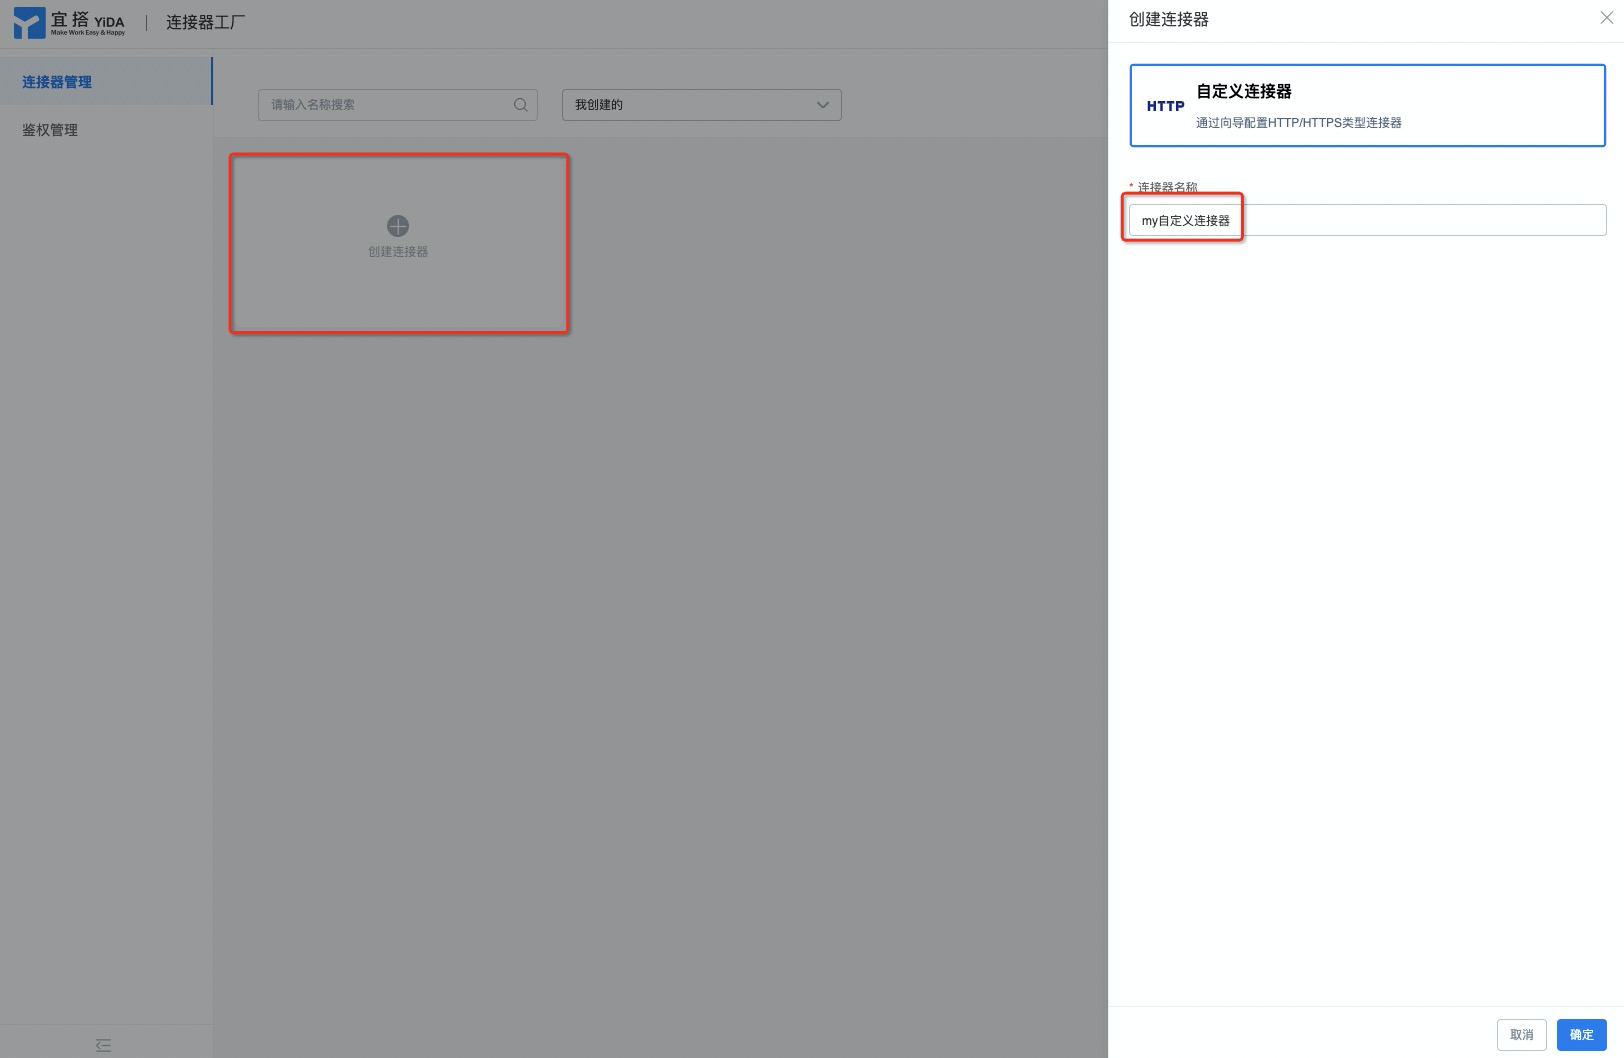Click the HTTP icon on the connector card
The width and height of the screenshot is (1624, 1058).
[1165, 106]
